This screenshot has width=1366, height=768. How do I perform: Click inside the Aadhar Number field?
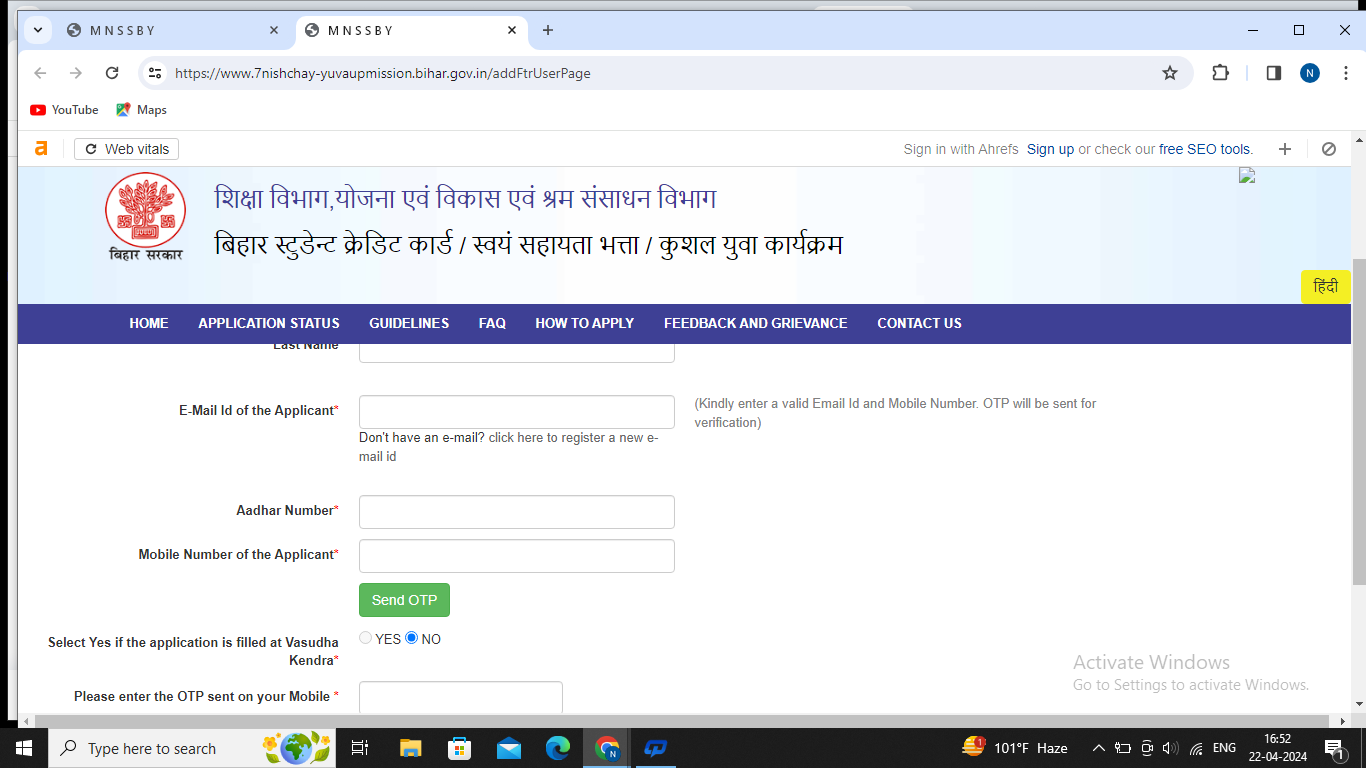click(516, 511)
